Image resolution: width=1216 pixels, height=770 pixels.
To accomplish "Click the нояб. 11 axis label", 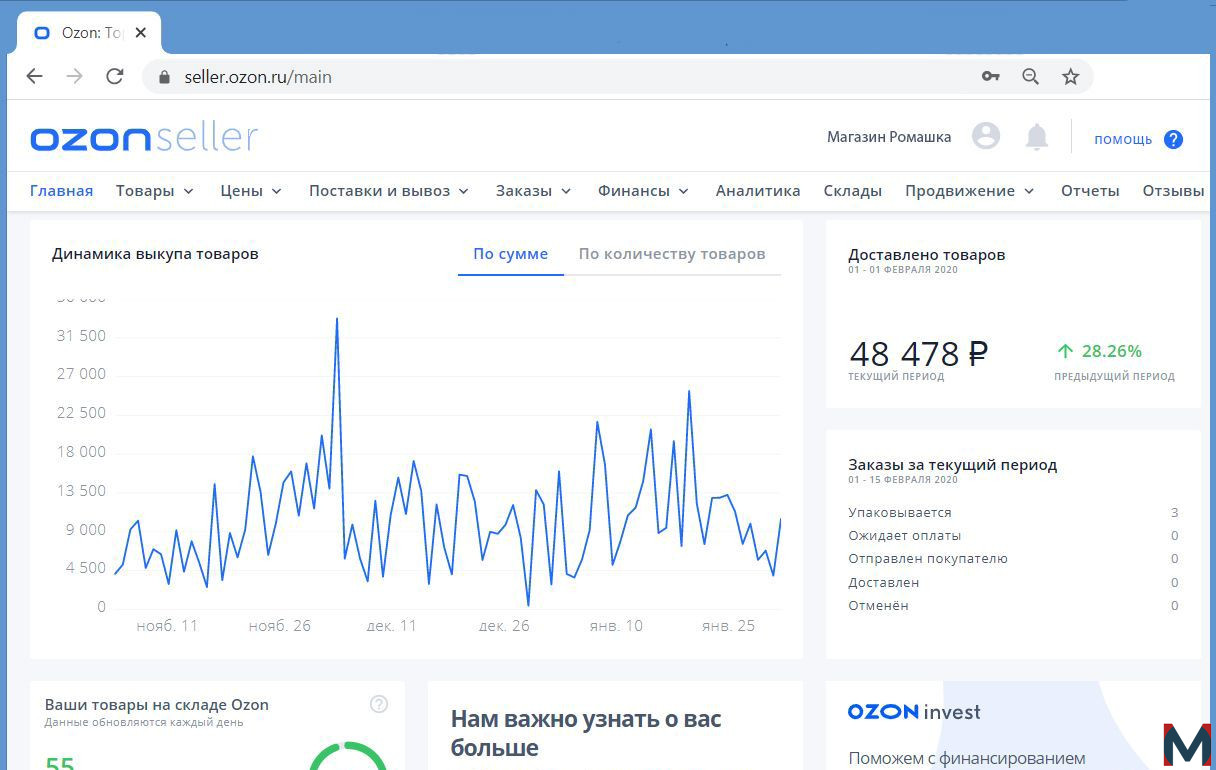I will [x=167, y=626].
